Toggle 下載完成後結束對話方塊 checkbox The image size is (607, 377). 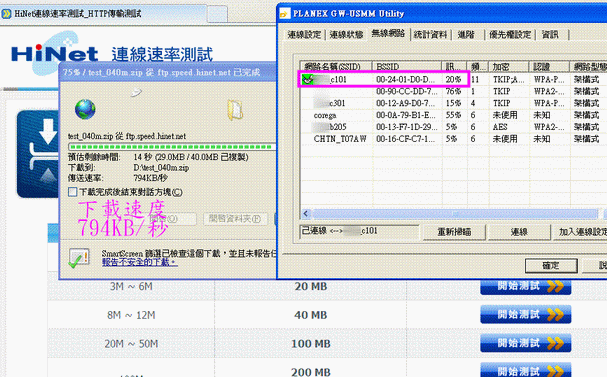72,192
